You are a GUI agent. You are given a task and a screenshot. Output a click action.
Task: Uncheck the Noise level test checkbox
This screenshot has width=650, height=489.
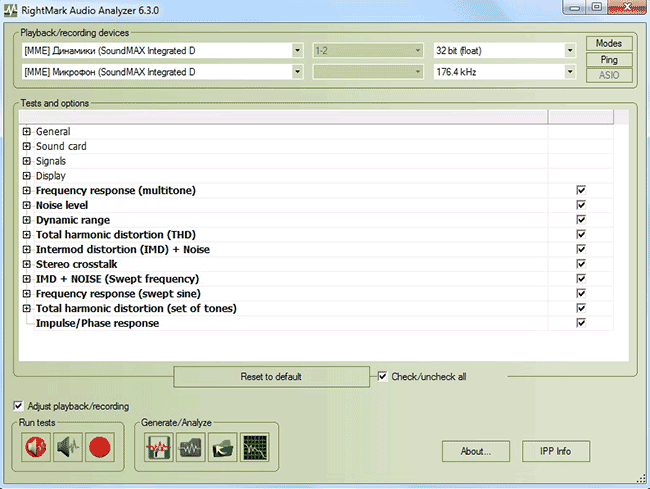(580, 205)
